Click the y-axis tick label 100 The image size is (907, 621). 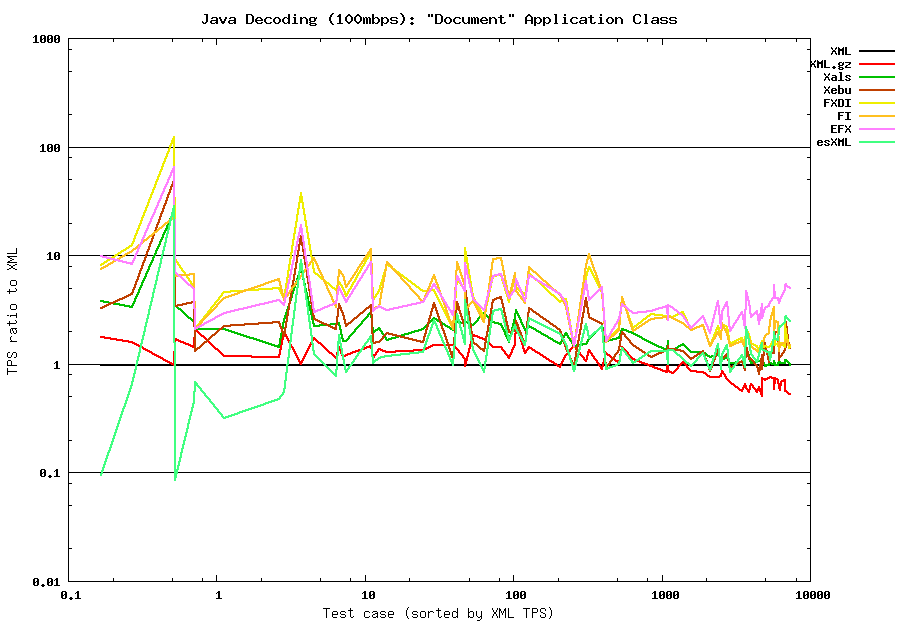point(51,148)
